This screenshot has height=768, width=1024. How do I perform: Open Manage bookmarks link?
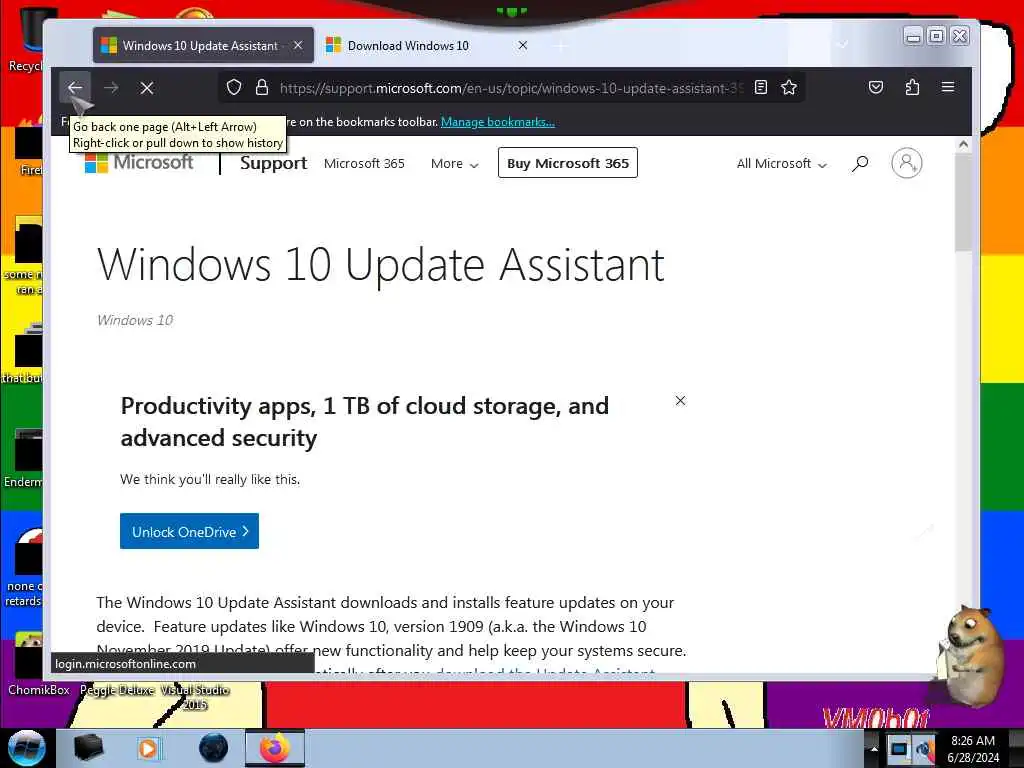(x=498, y=122)
